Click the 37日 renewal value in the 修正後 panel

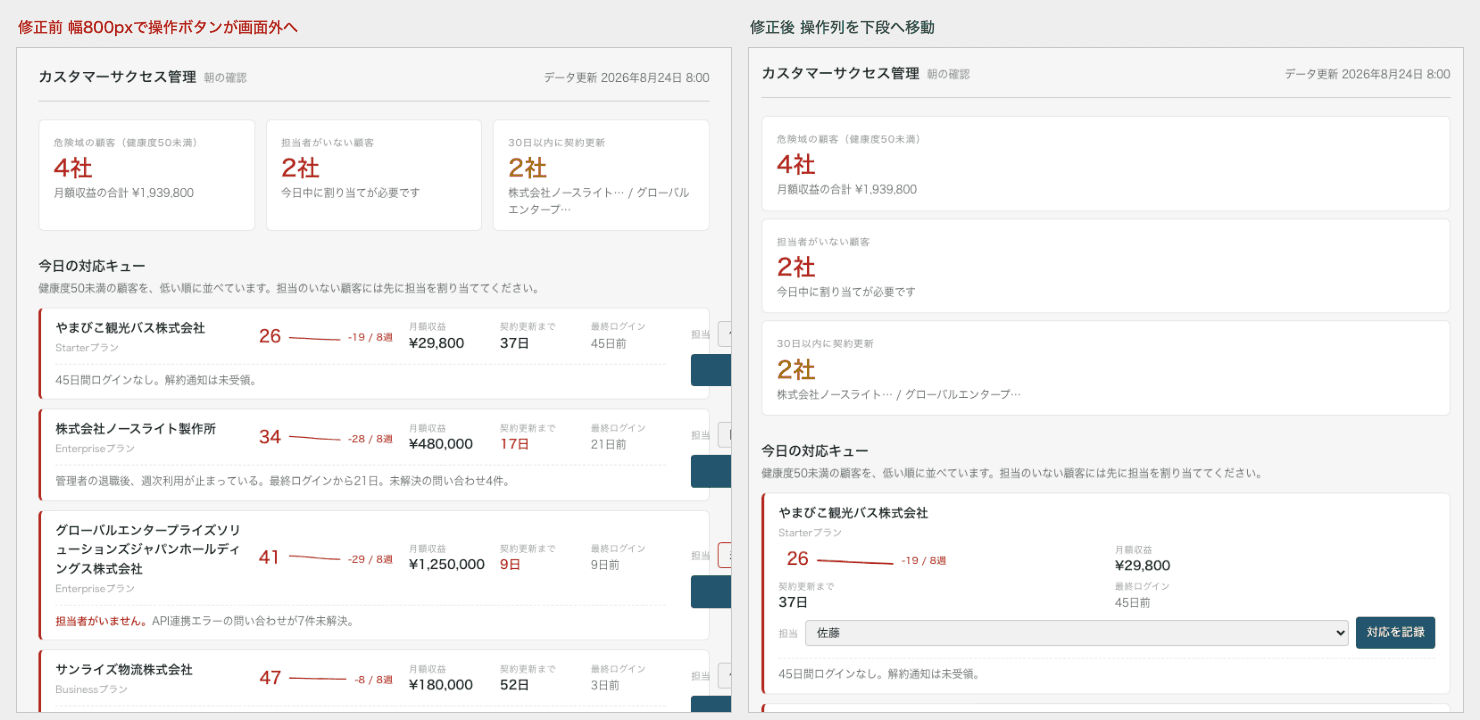click(793, 602)
